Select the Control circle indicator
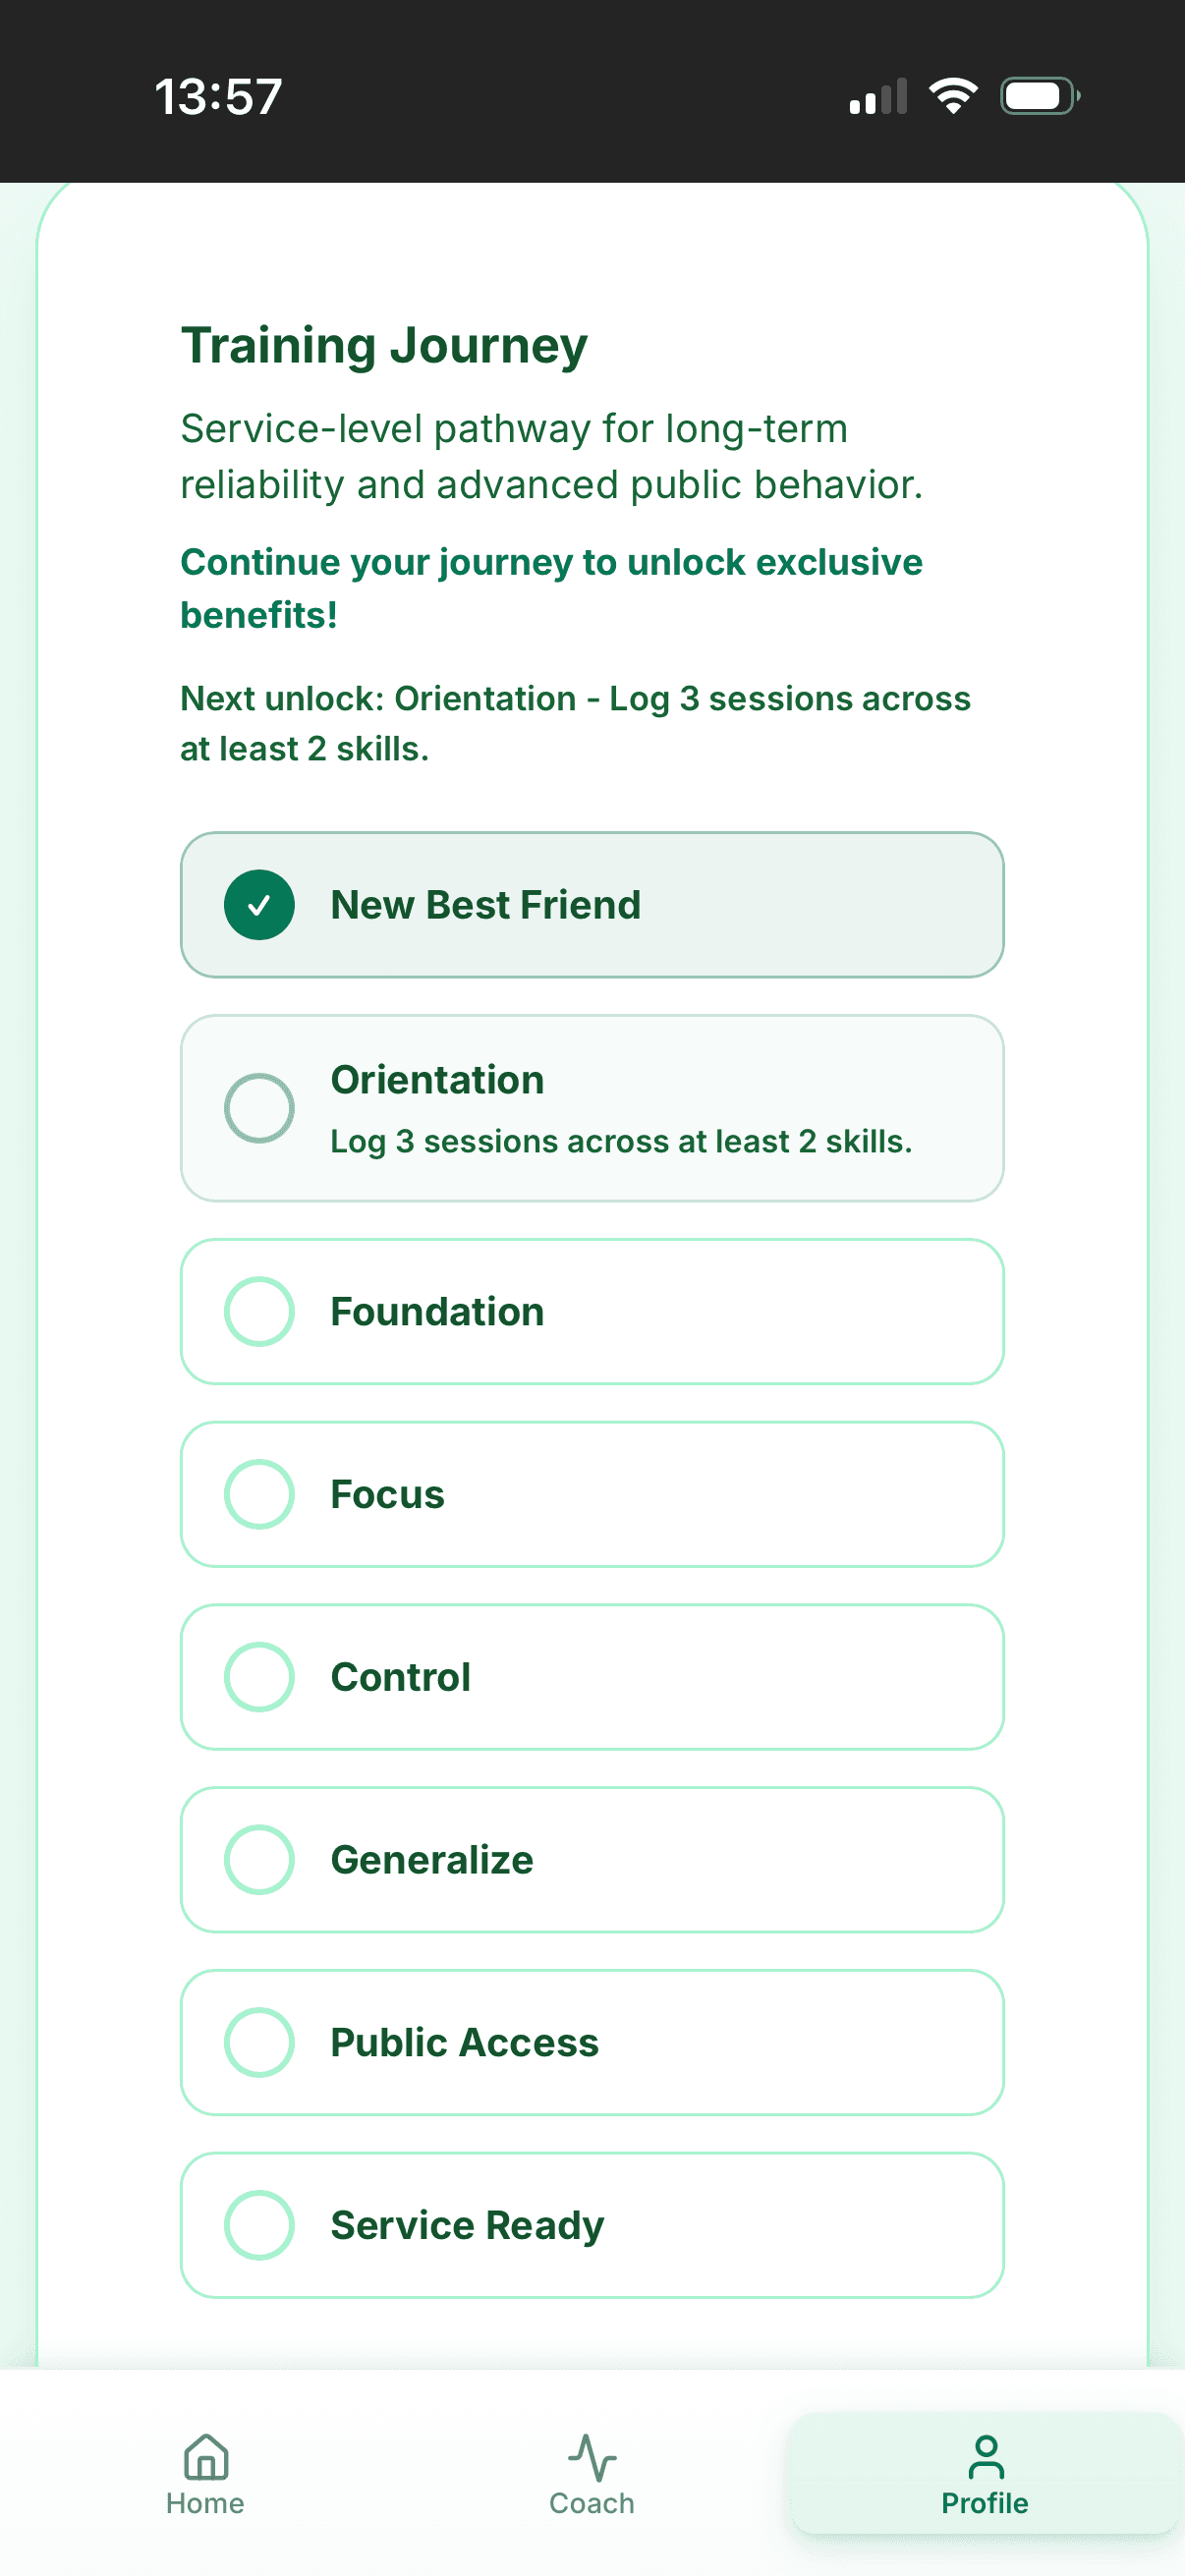 259,1677
